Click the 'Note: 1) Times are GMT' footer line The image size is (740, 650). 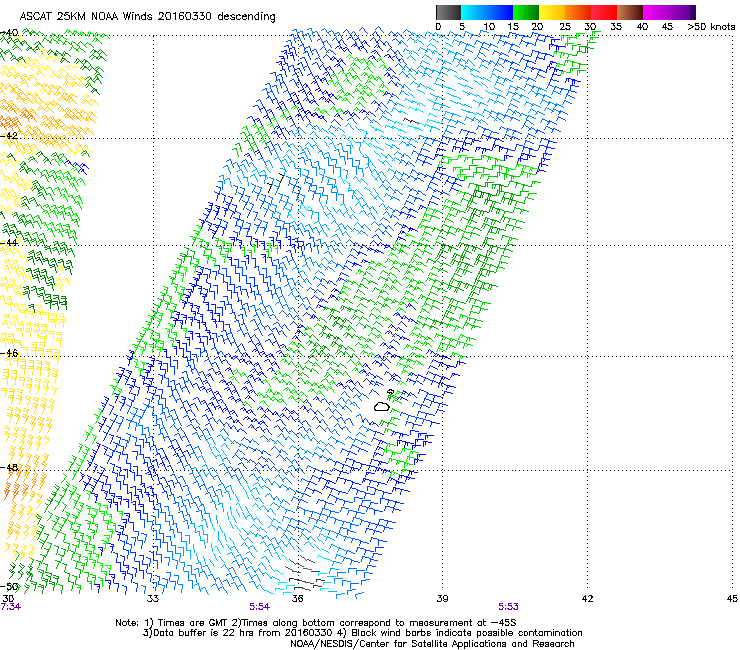tap(316, 623)
